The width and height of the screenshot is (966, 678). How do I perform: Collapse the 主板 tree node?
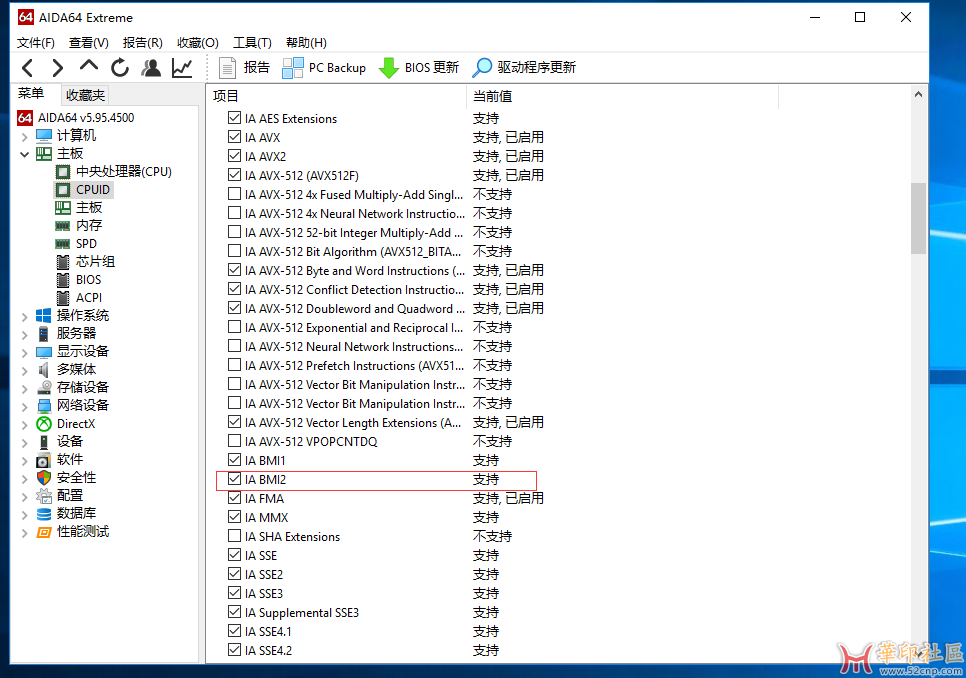[25, 154]
